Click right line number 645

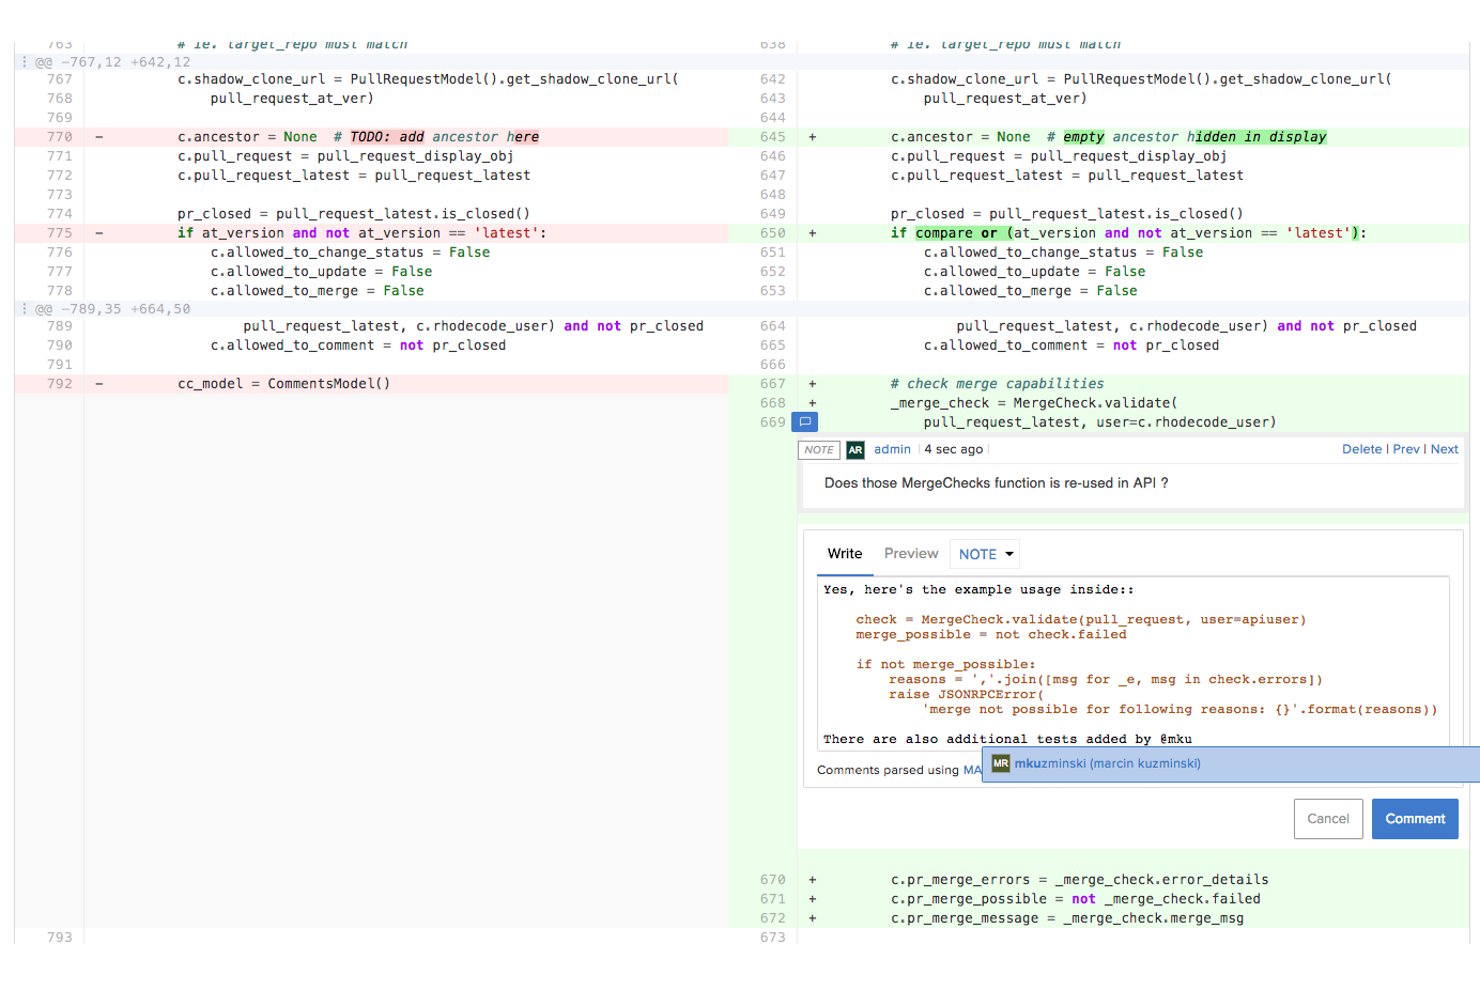coord(772,137)
